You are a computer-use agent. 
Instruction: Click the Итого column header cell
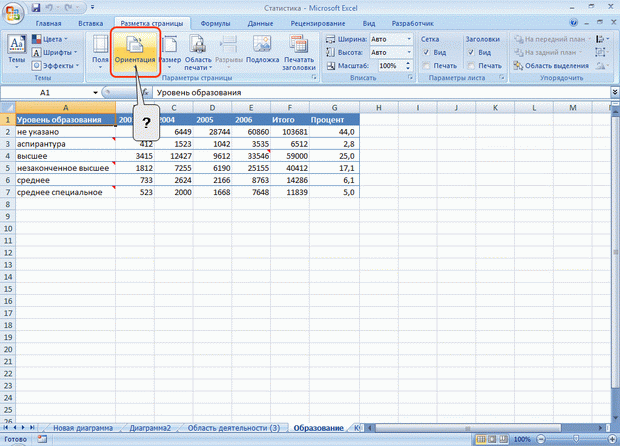290,120
